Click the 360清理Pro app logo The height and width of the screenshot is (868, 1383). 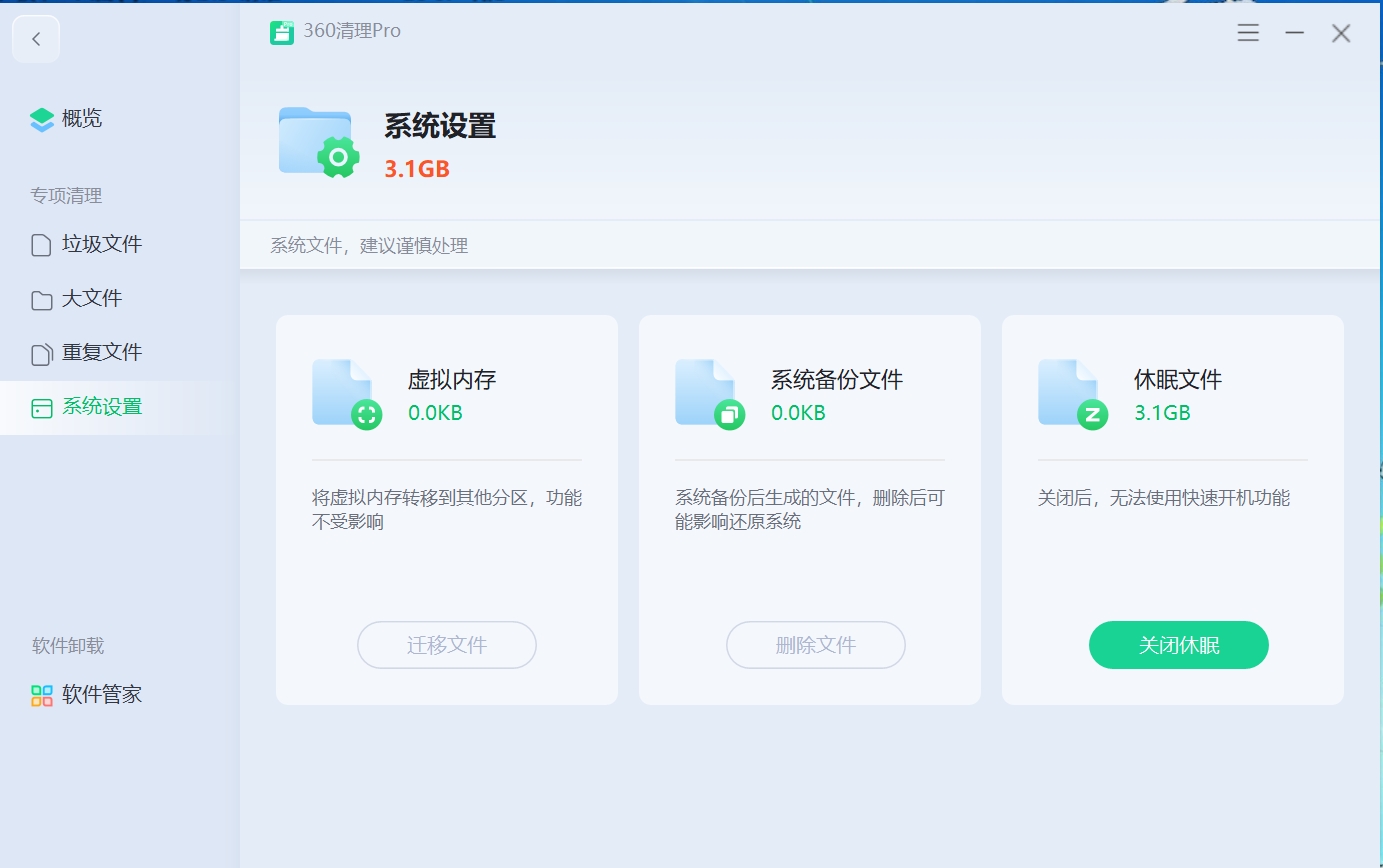282,32
